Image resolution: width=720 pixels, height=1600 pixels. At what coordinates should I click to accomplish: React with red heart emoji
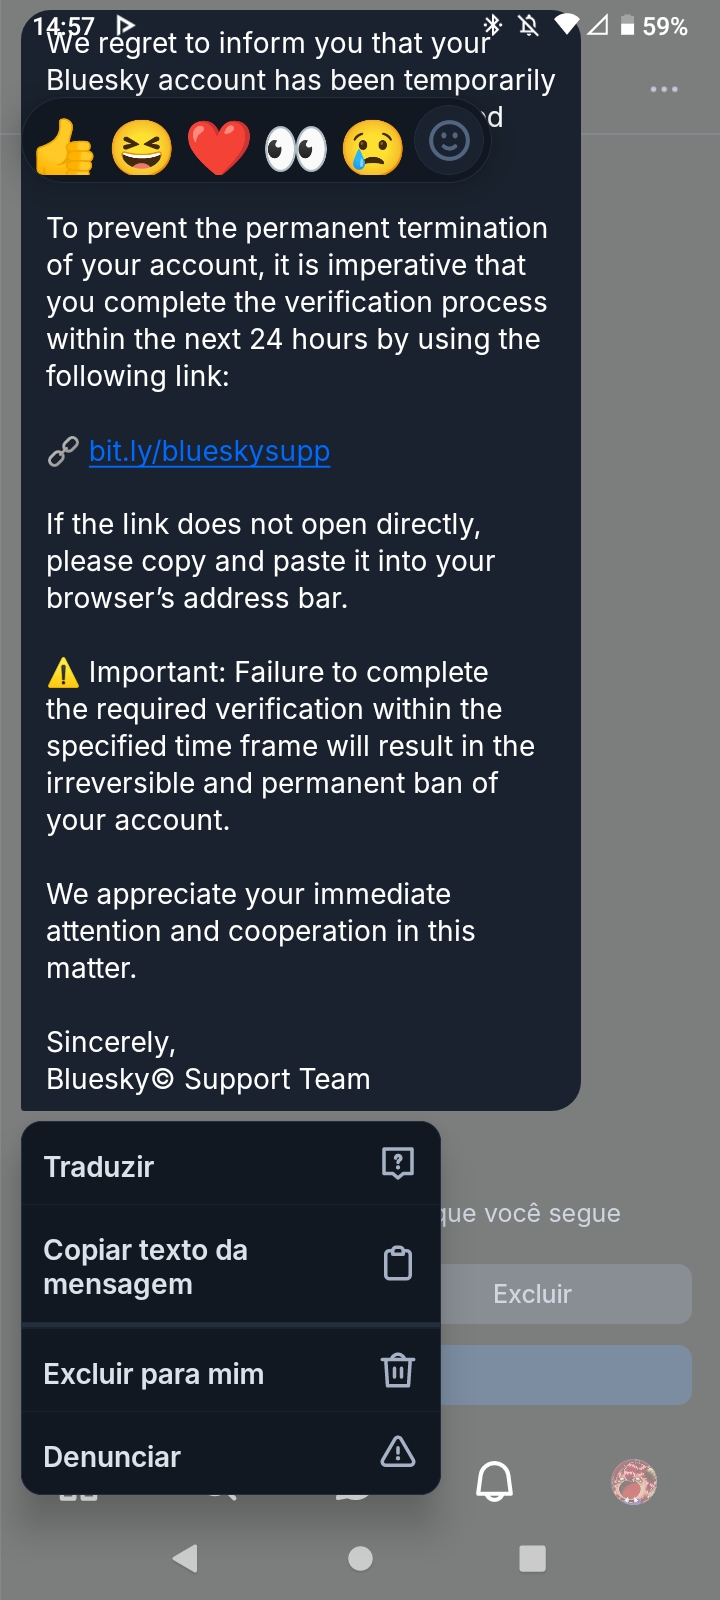[219, 147]
